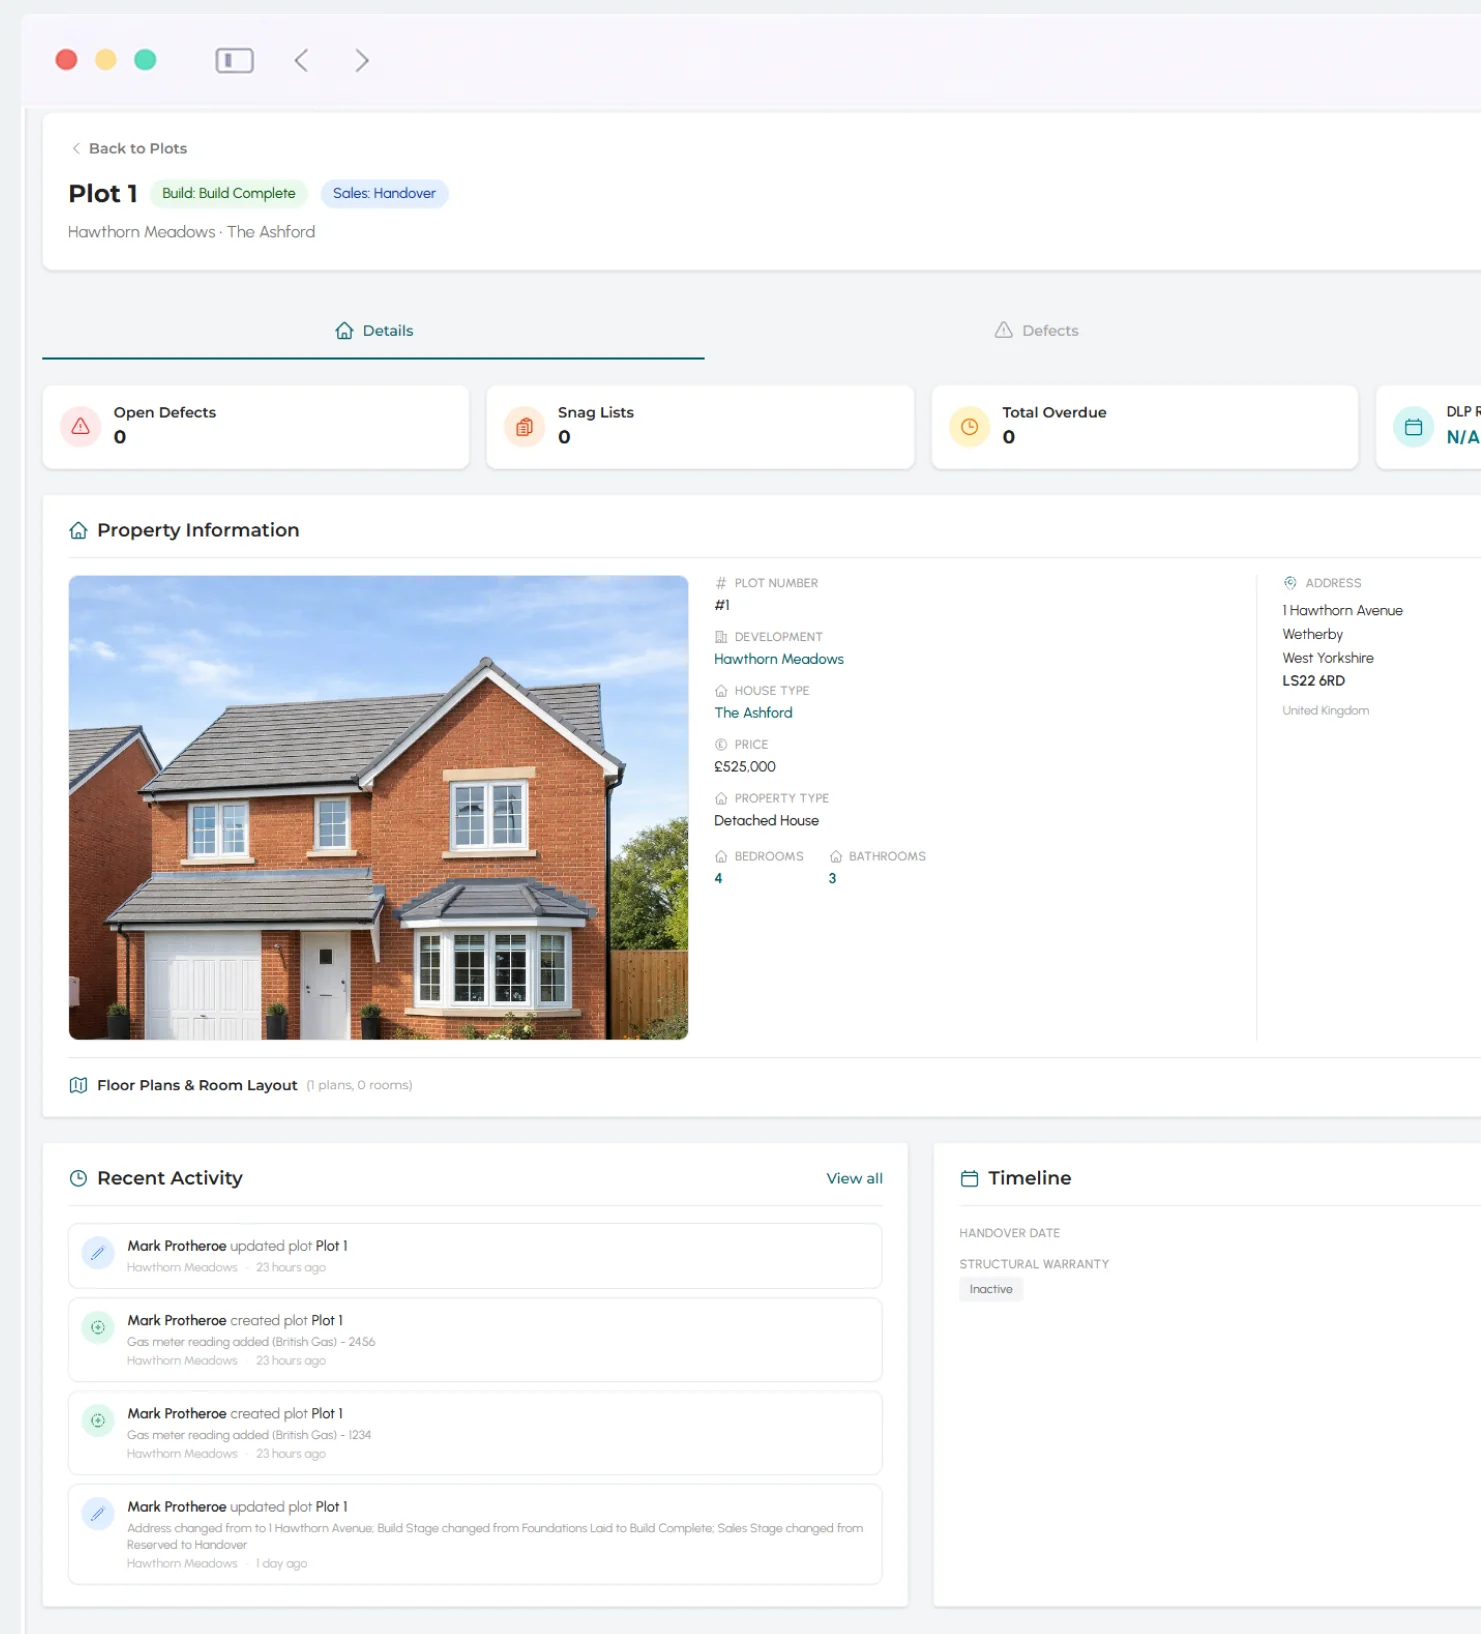Click the Recent Activity clock icon

78,1178
